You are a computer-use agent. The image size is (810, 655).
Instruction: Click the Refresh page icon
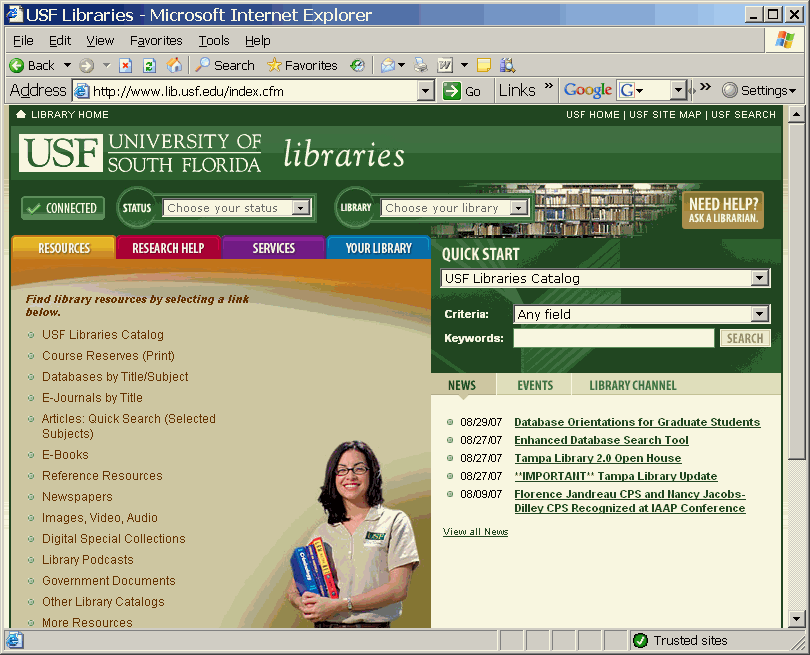point(149,65)
